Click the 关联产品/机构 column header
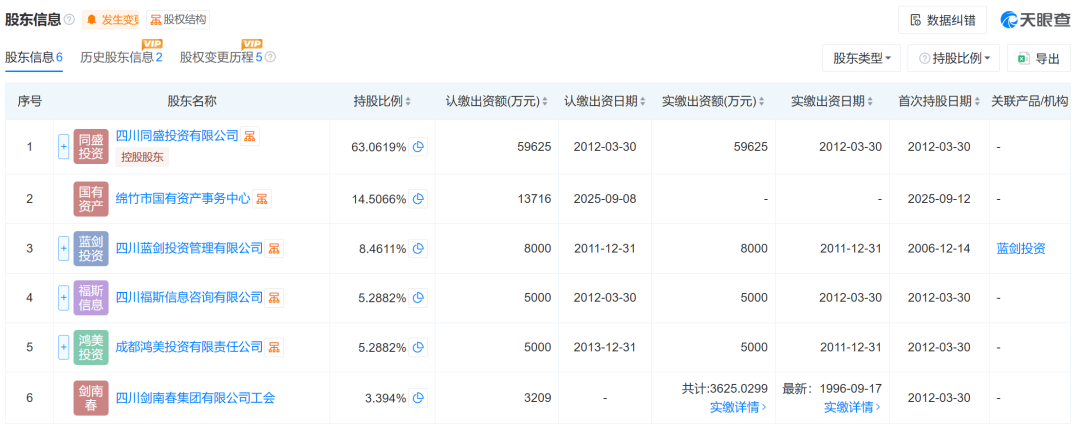This screenshot has width=1080, height=437. tap(1030, 101)
